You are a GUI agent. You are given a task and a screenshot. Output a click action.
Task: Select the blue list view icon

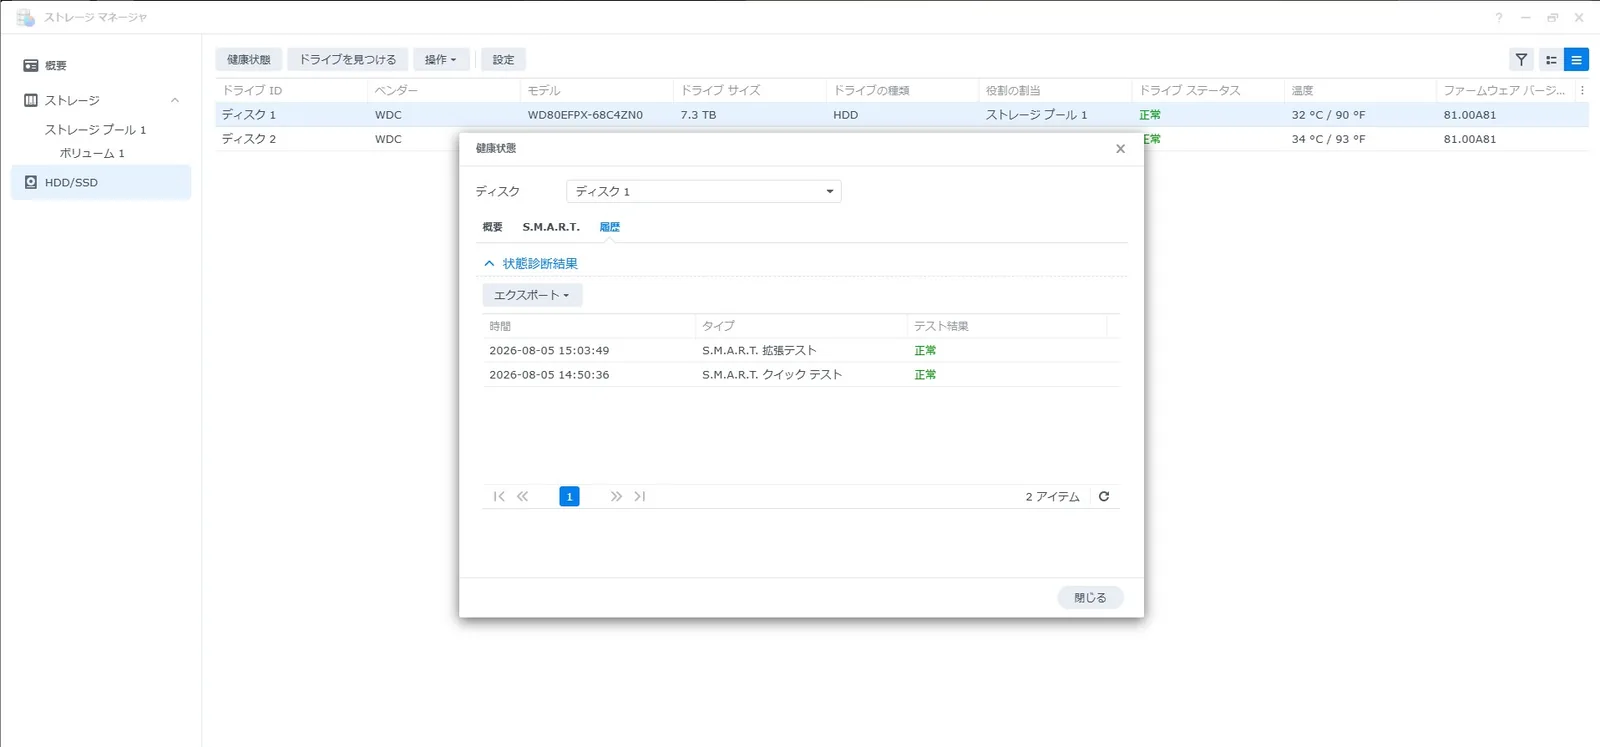tap(1576, 60)
